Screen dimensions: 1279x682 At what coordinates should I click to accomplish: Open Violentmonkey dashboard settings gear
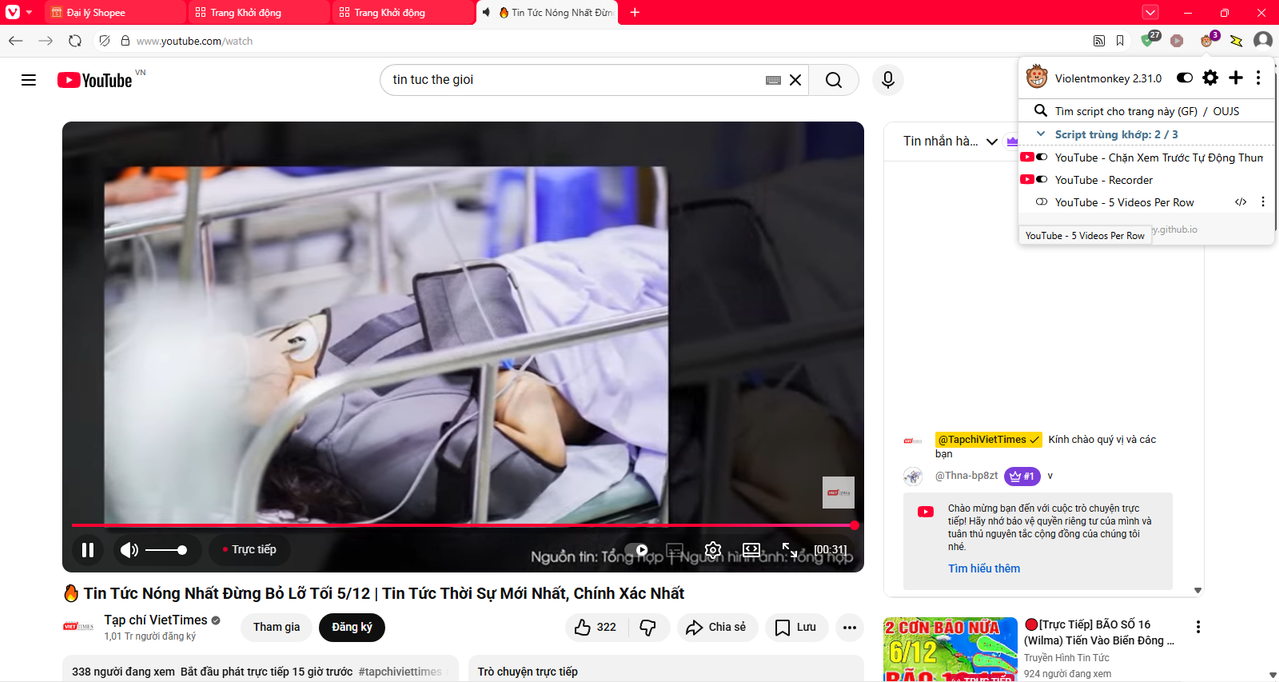tap(1210, 78)
